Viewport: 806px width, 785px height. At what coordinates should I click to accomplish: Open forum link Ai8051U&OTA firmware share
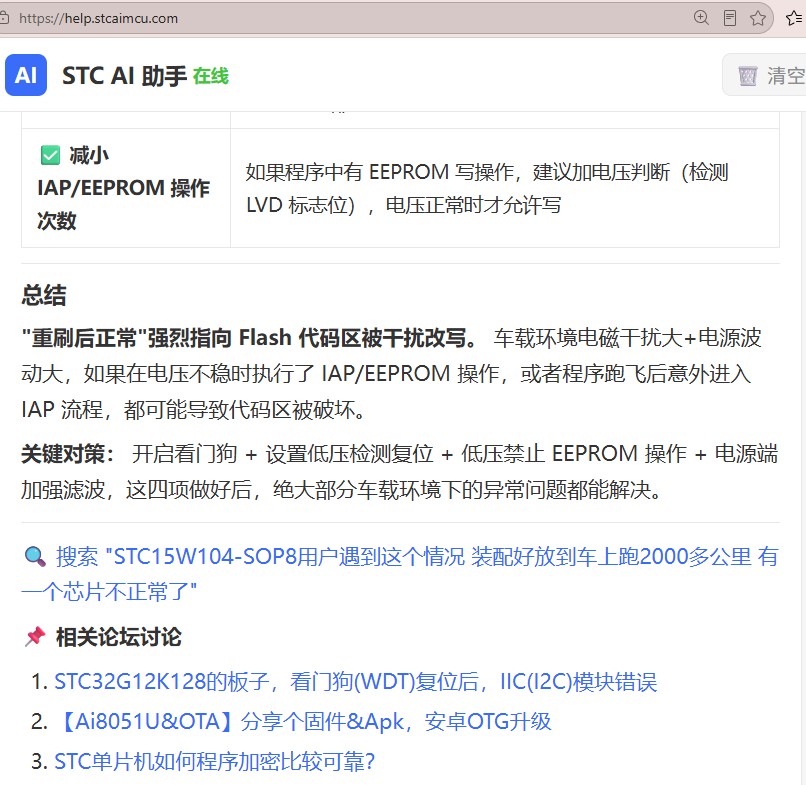[x=303, y=721]
